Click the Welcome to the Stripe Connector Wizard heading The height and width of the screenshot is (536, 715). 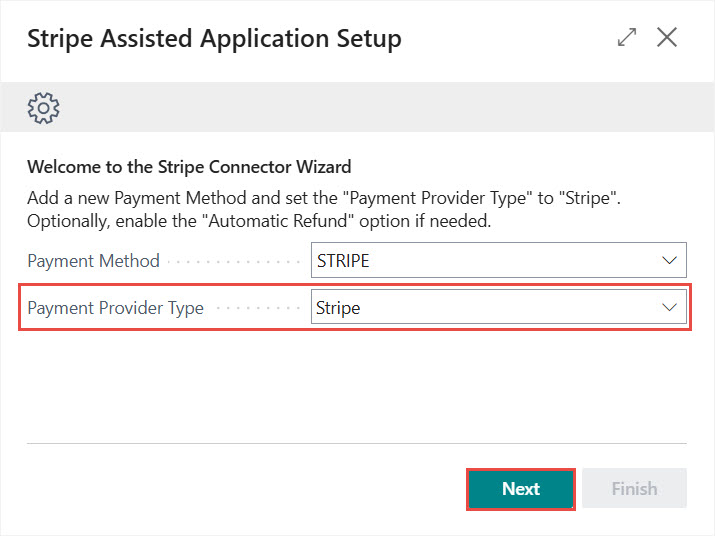189,166
